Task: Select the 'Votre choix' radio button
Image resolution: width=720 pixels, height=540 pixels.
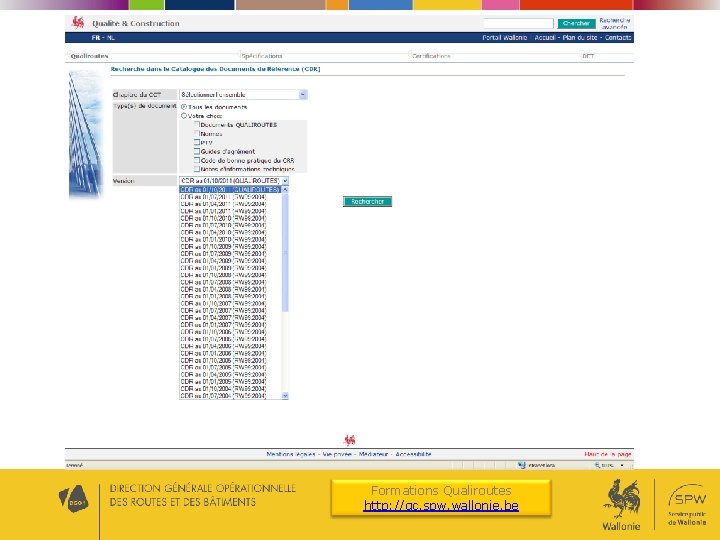Action: [x=184, y=116]
